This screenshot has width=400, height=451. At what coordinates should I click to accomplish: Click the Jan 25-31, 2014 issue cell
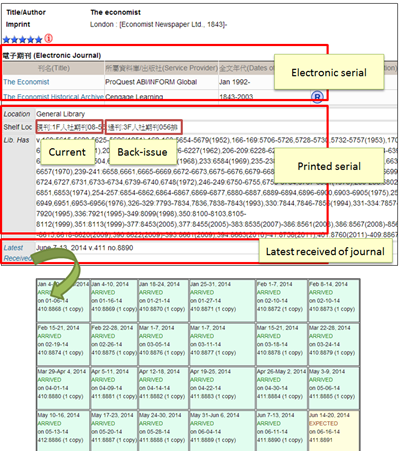tap(222, 301)
